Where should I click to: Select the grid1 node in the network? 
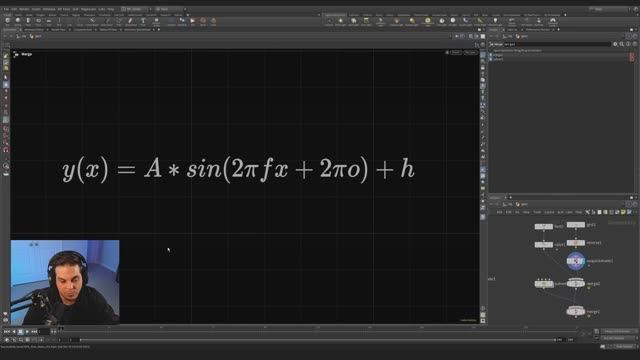[576, 224]
